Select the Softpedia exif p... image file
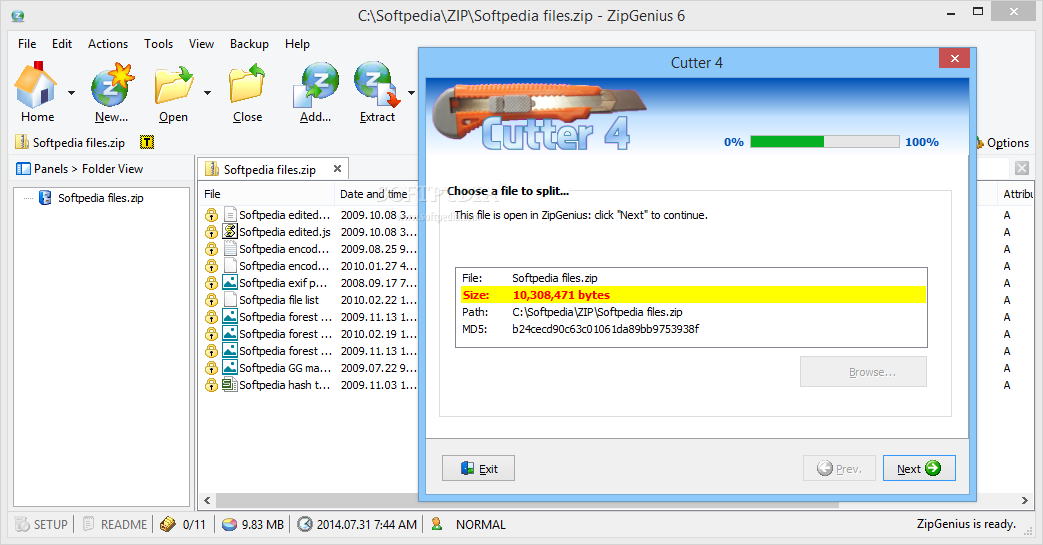The width and height of the screenshot is (1043, 545). [283, 283]
